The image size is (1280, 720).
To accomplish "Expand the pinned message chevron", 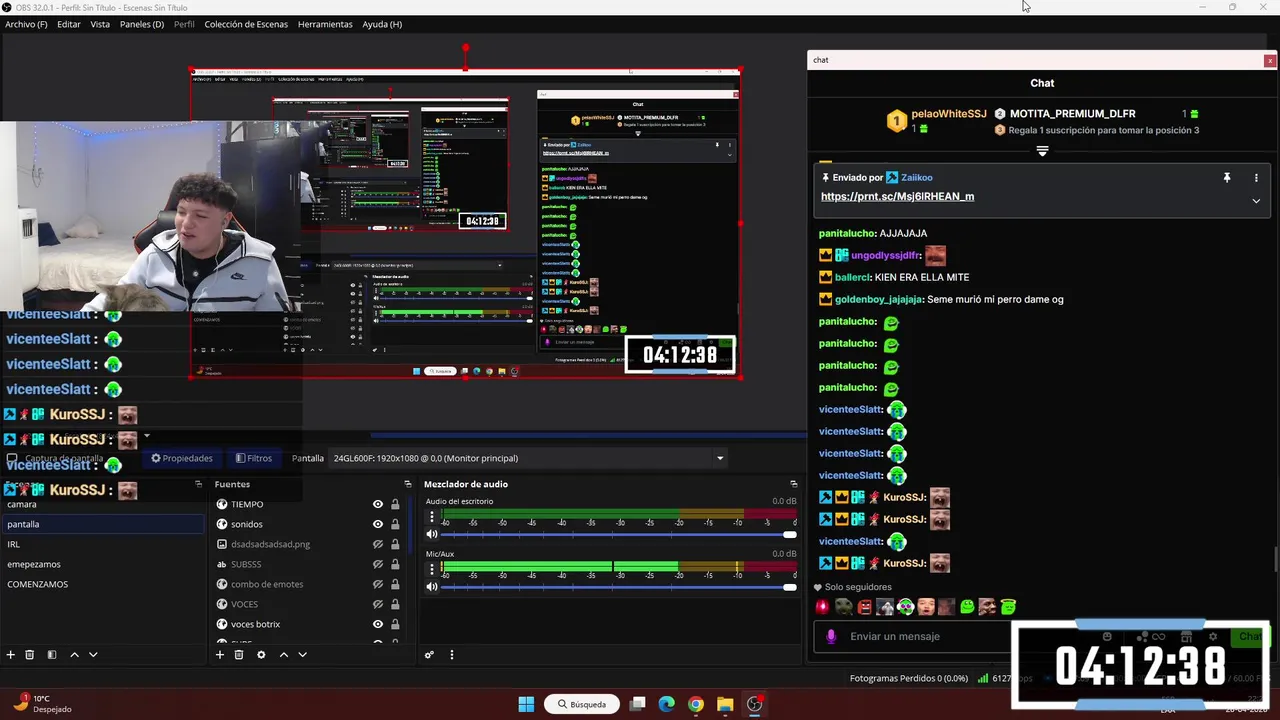I will tap(1256, 200).
